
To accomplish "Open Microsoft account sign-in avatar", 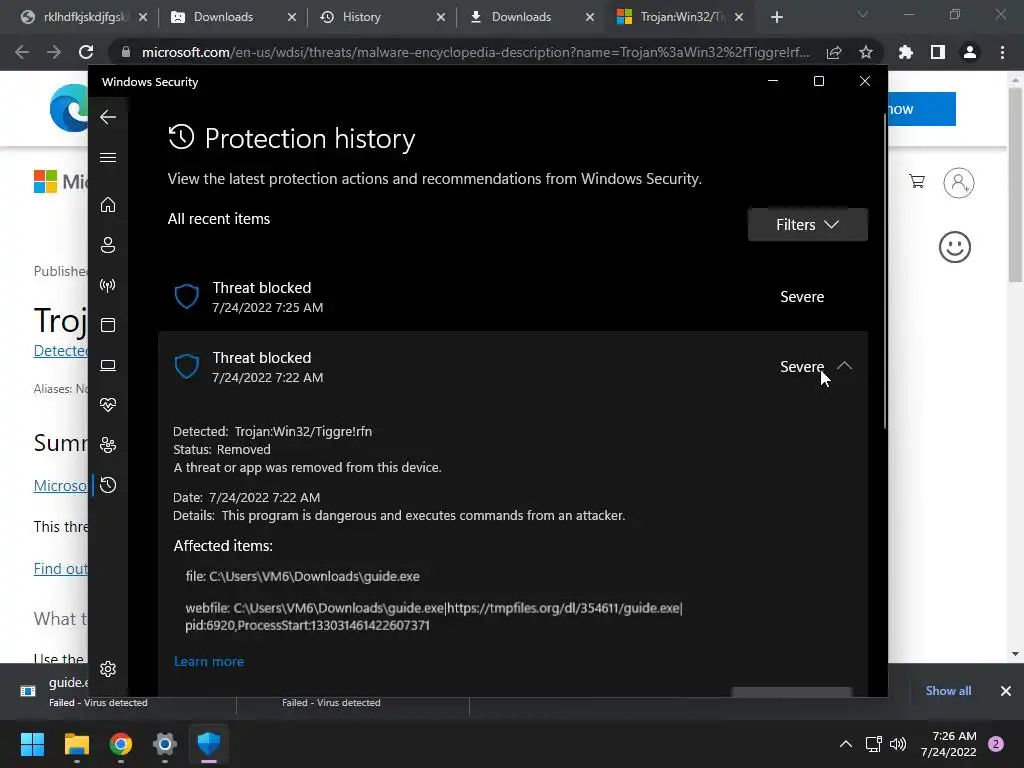I will 959,183.
